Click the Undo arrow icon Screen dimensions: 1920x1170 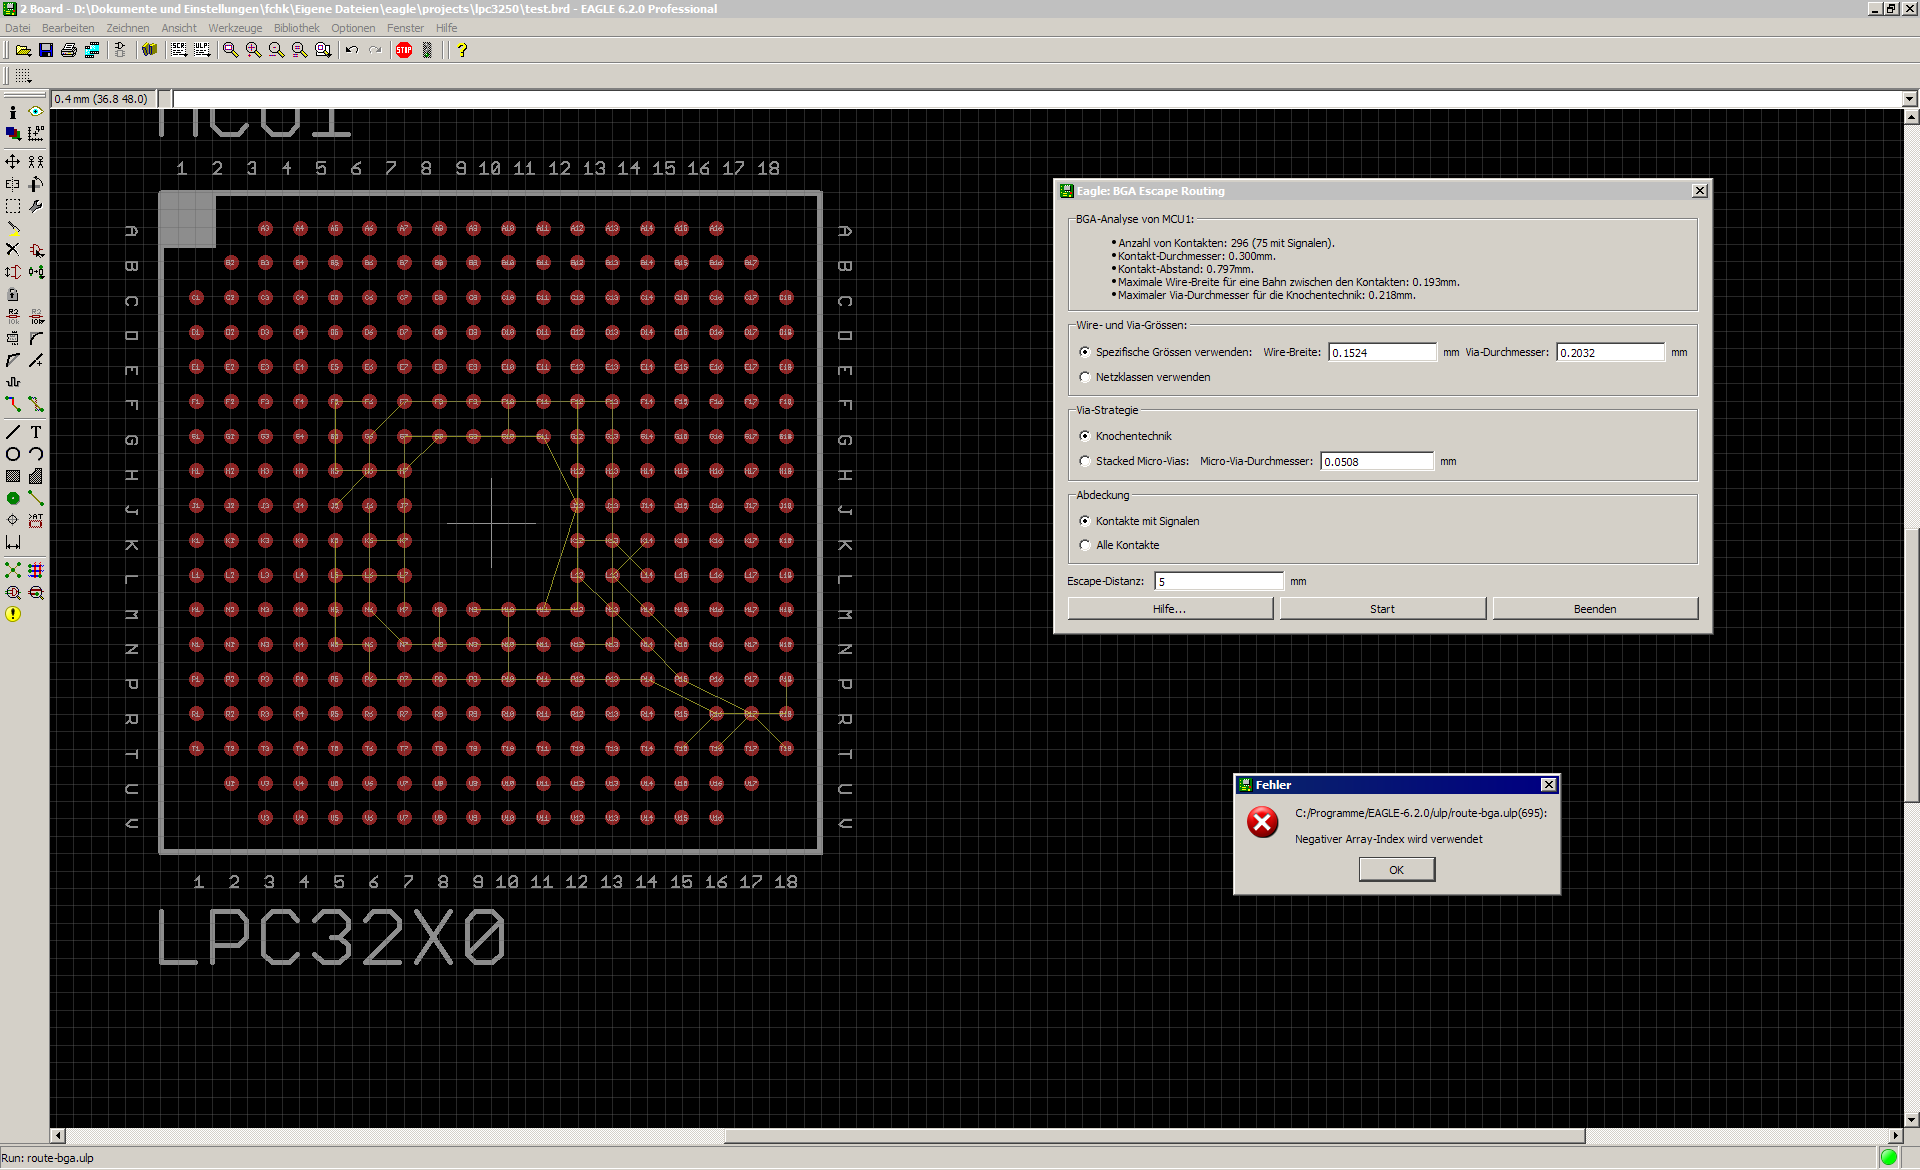(x=352, y=50)
